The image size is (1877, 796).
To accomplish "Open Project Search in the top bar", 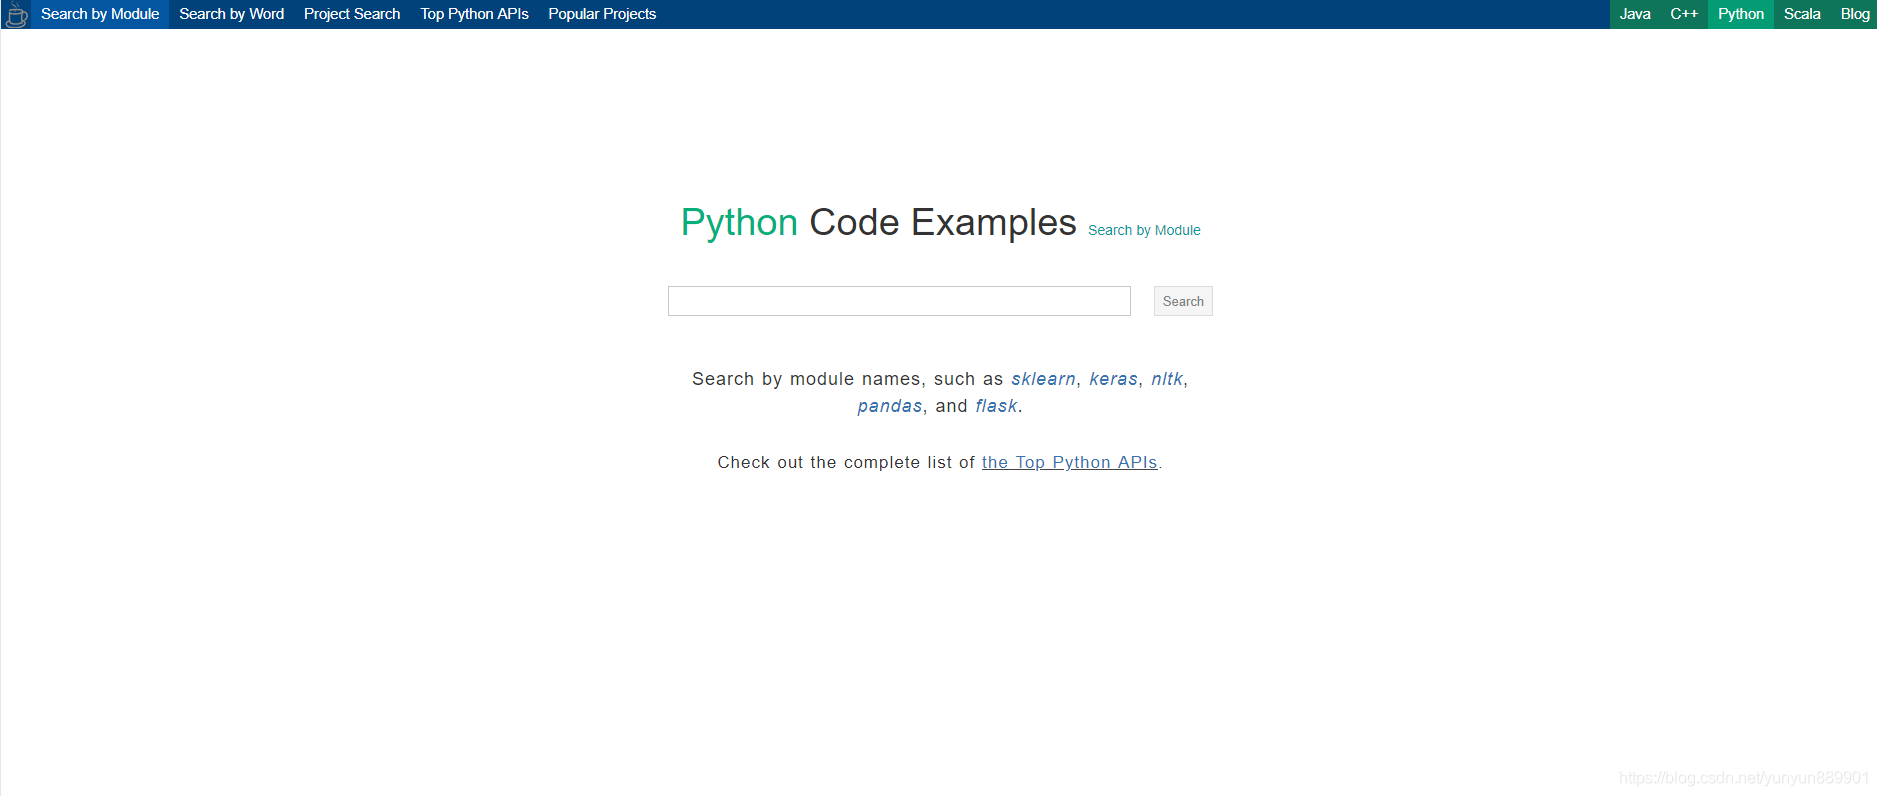I will tap(352, 14).
